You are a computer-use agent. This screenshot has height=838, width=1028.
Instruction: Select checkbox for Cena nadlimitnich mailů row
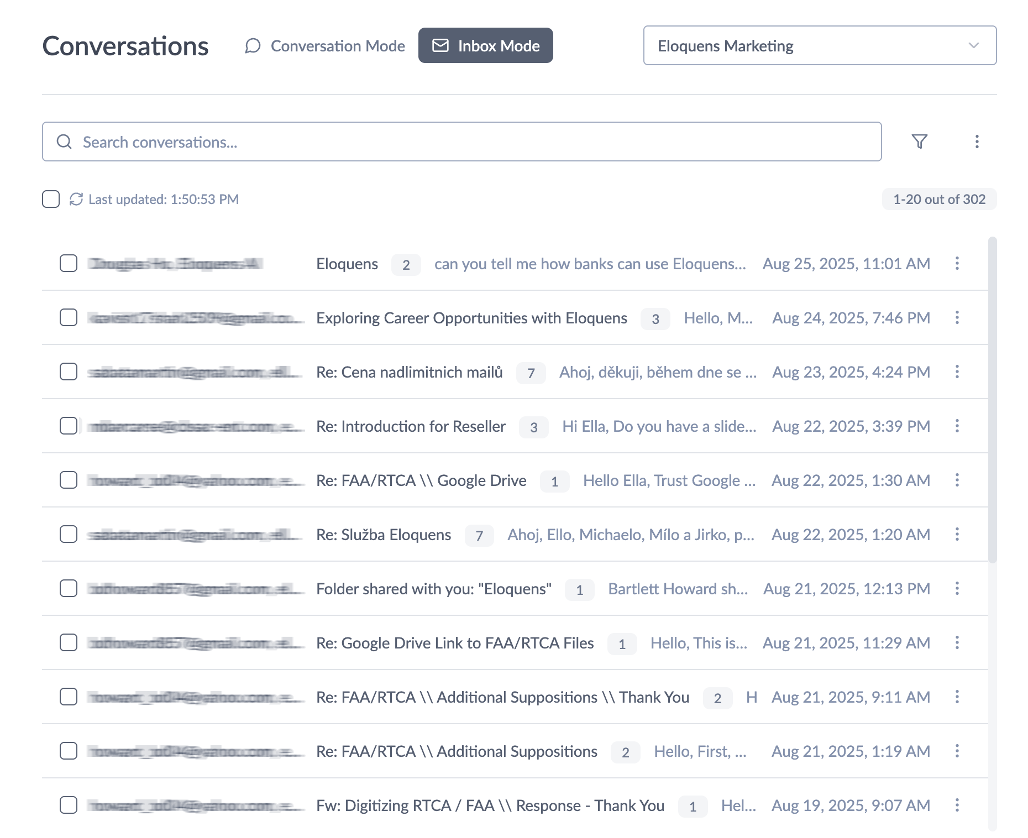(68, 372)
